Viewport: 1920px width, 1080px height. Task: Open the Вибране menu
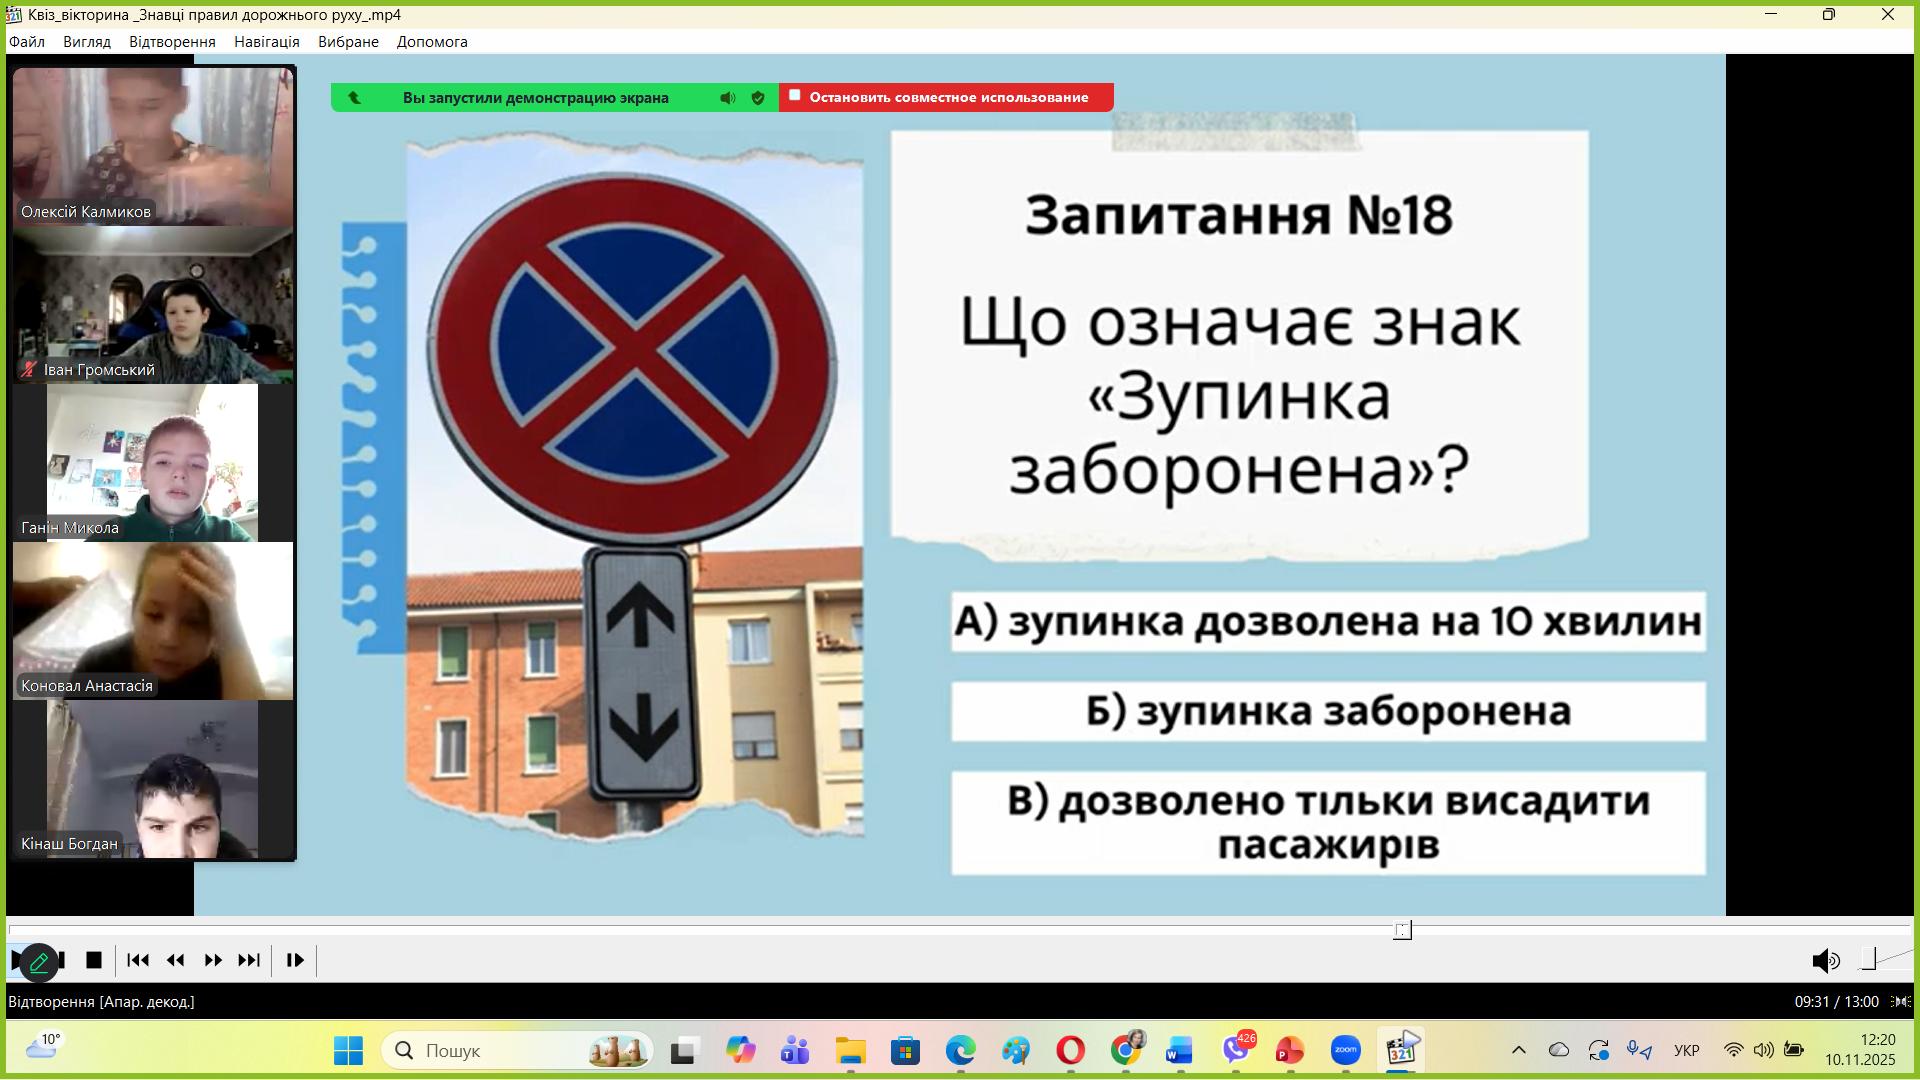tap(348, 42)
